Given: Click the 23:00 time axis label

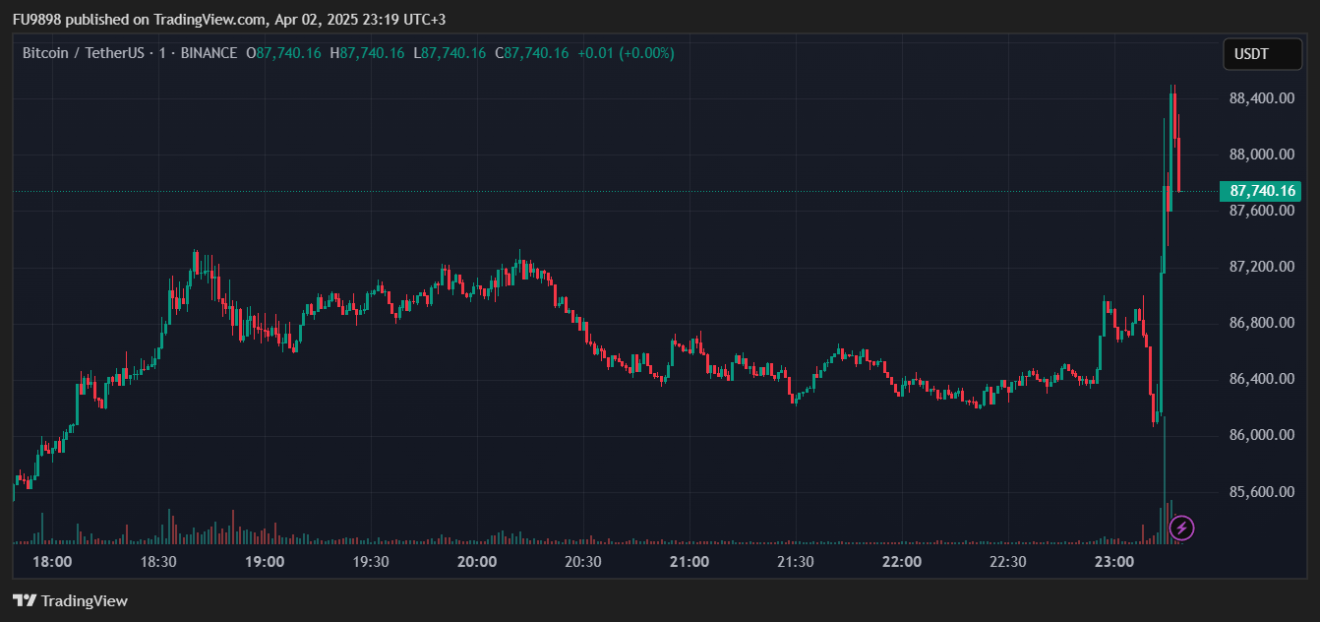Looking at the screenshot, I should pyautogui.click(x=1114, y=562).
